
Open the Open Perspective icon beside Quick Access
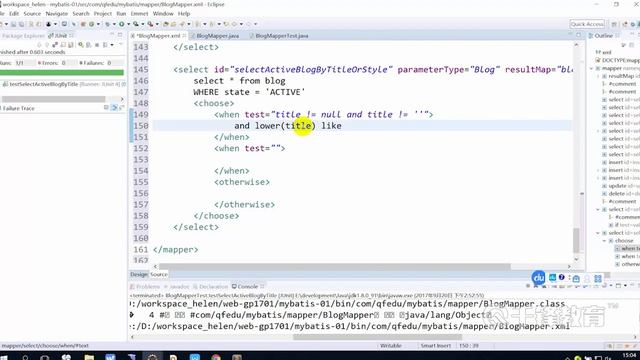click(x=614, y=24)
